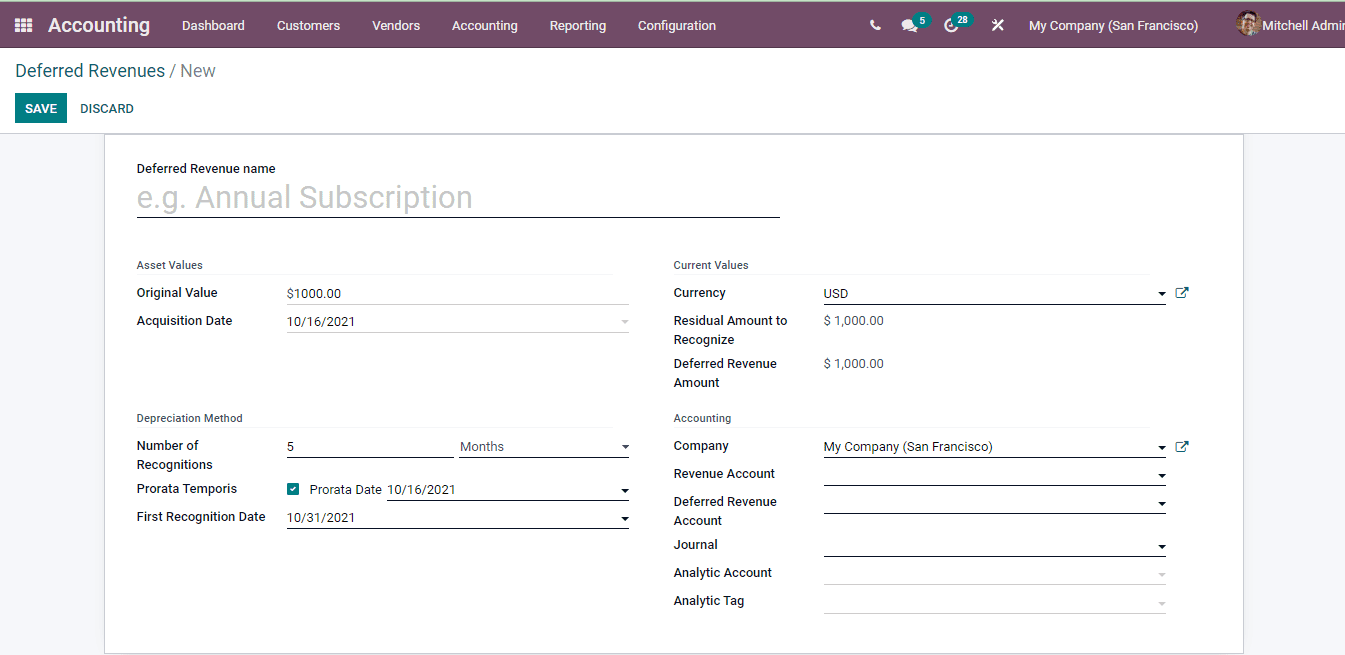1345x655 pixels.
Task: Open the activities clock icon
Action: tap(950, 24)
